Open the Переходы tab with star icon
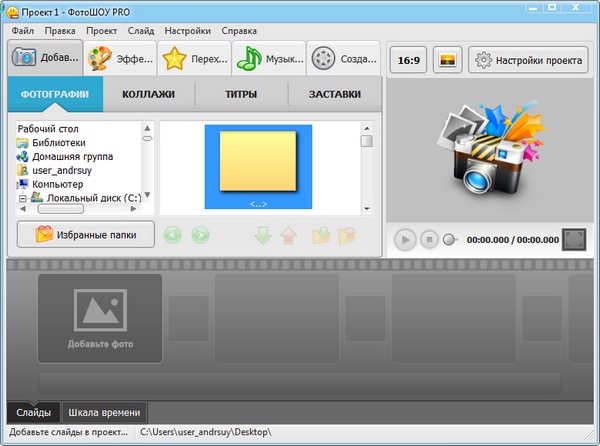Image resolution: width=600 pixels, height=446 pixels. pyautogui.click(x=194, y=59)
